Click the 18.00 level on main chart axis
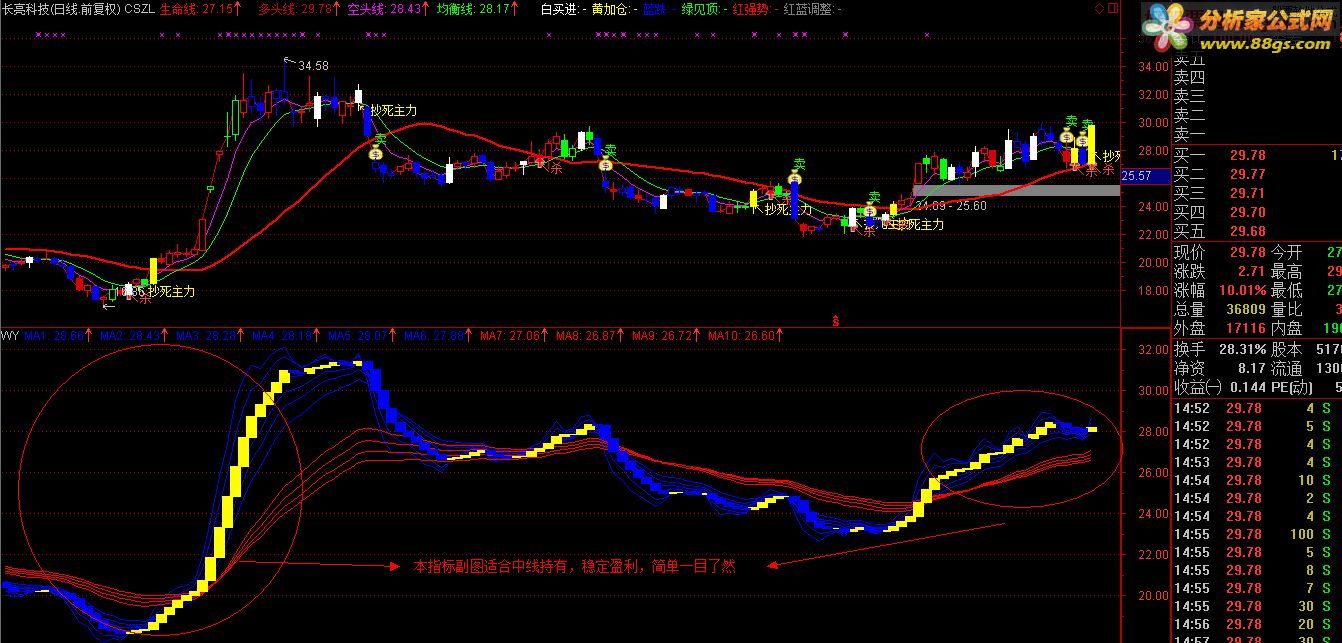This screenshot has height=643, width=1342. click(1154, 291)
